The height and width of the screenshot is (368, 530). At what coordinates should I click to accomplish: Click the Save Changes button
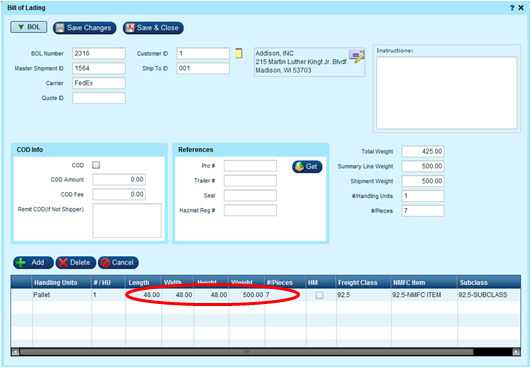coord(85,28)
